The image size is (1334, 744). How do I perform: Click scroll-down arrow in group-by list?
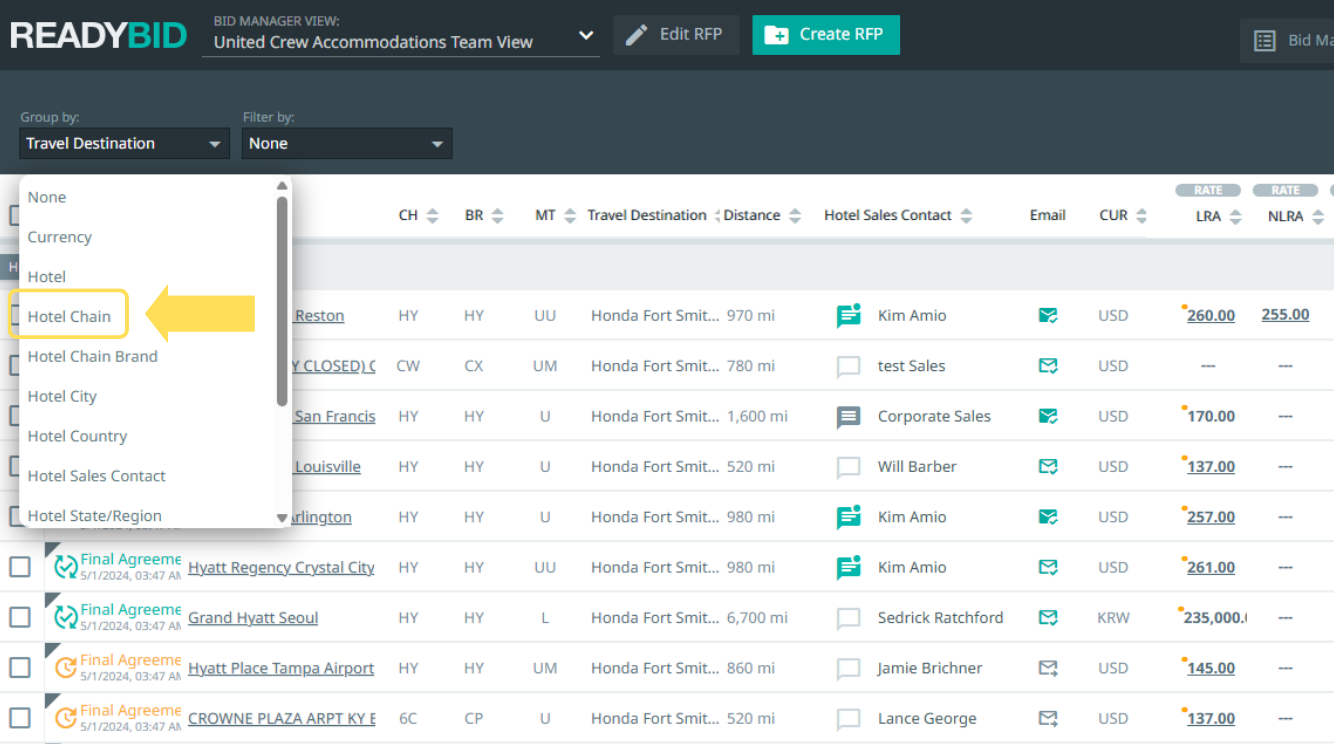(282, 518)
